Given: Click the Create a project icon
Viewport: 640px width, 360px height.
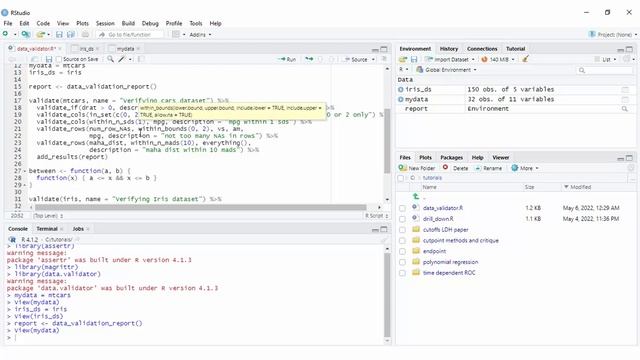Looking at the screenshot, I should pos(26,34).
